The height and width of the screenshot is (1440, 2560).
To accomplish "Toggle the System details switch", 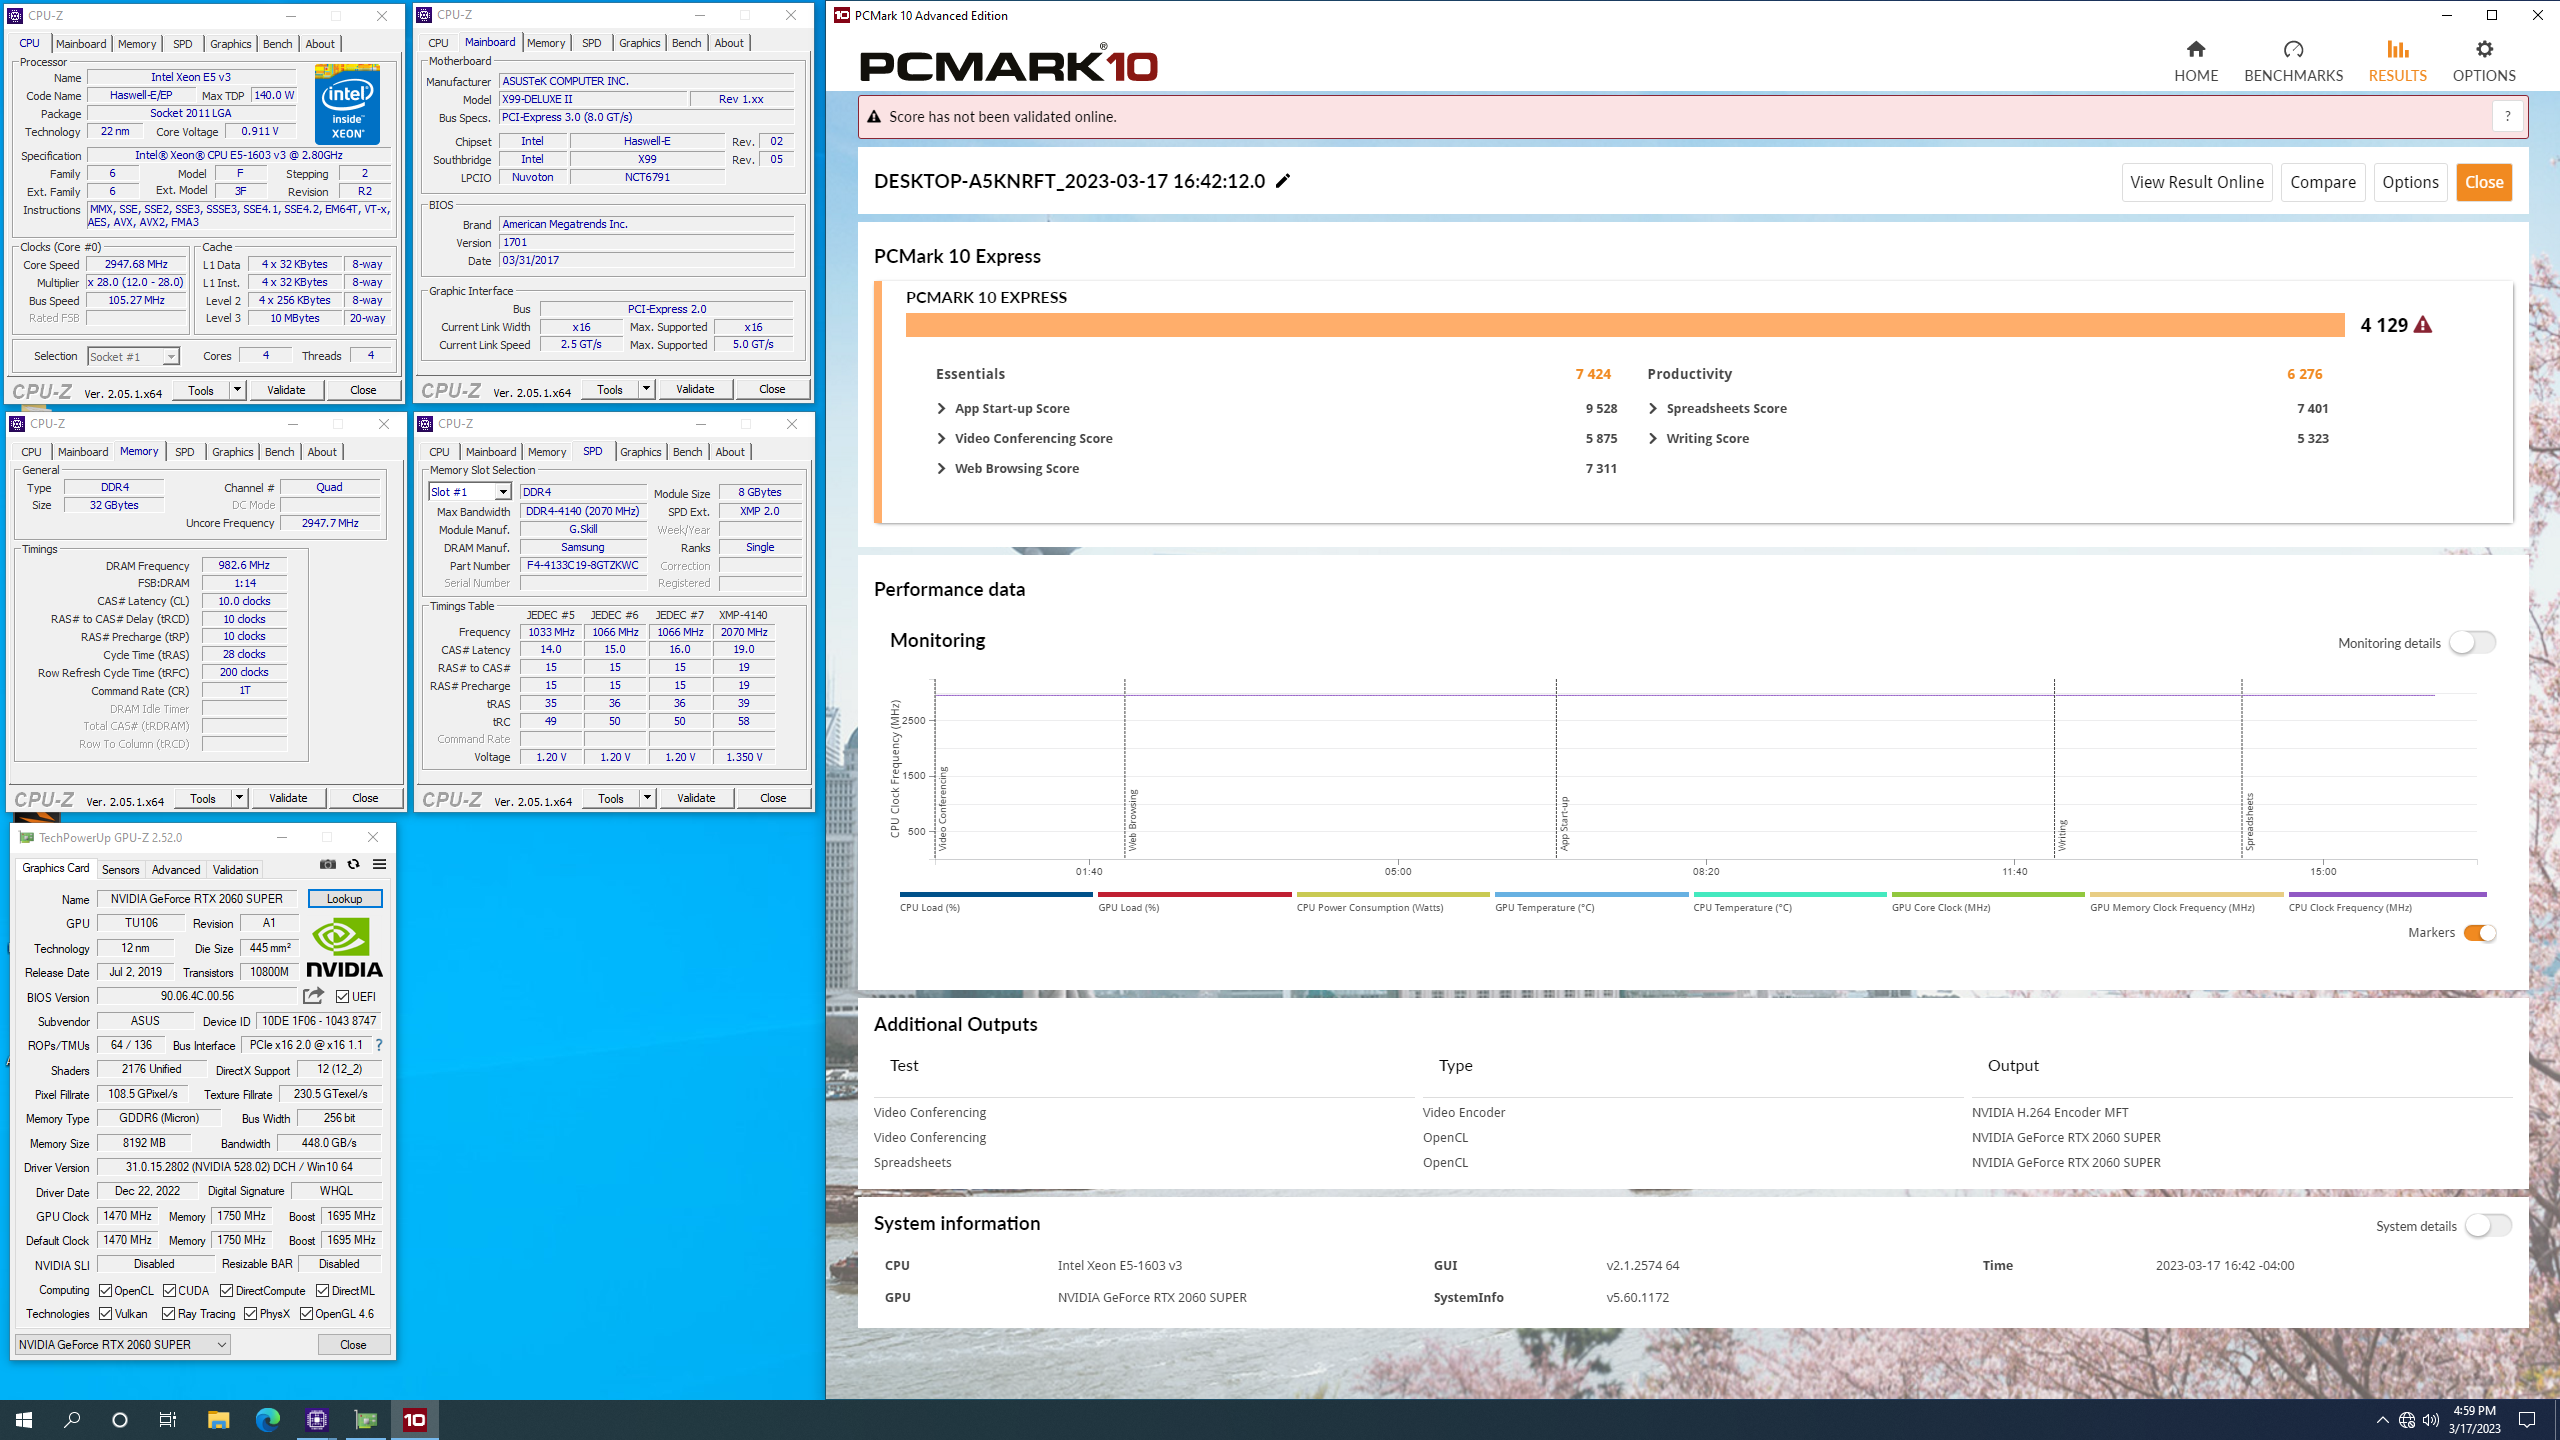I will click(2488, 1226).
